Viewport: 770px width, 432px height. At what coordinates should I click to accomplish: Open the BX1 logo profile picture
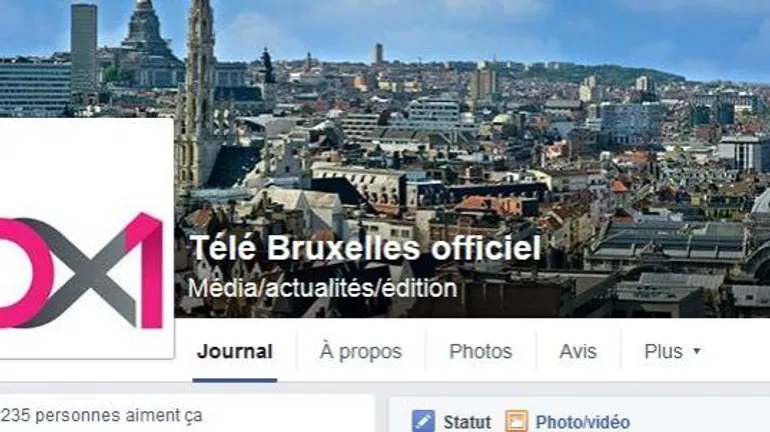coord(86,238)
